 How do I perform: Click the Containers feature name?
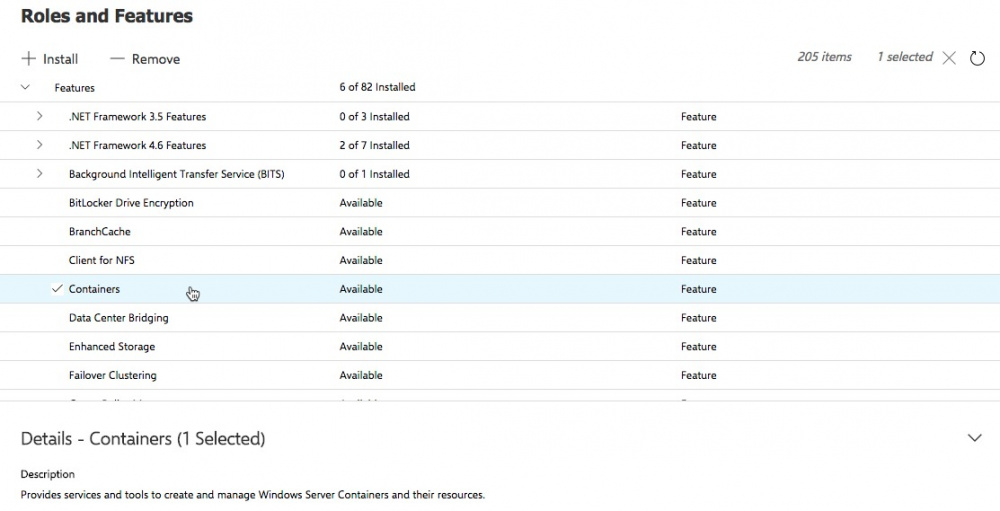coord(94,289)
